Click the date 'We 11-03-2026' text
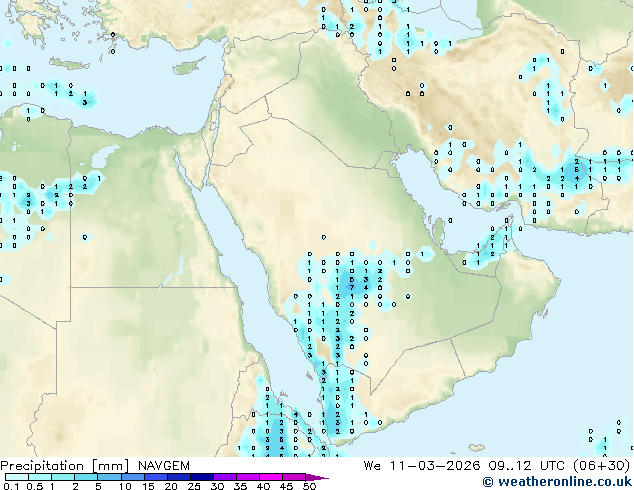 (x=422, y=466)
